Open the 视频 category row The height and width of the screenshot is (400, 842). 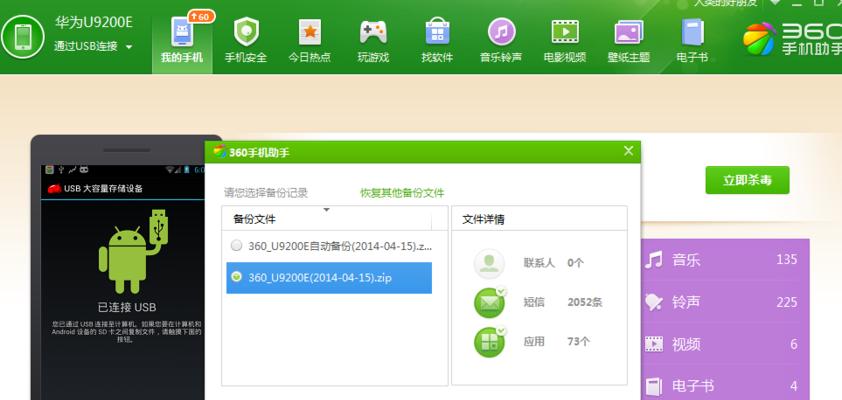725,344
